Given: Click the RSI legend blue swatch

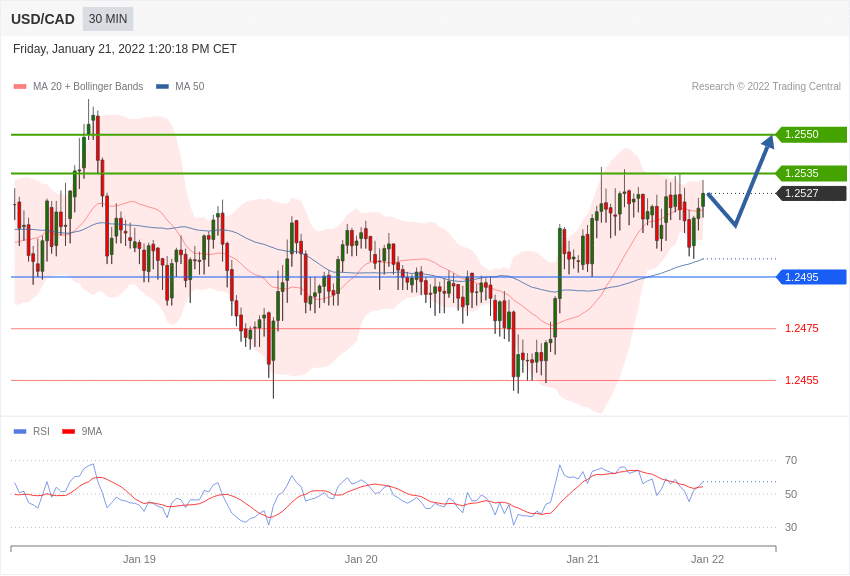Looking at the screenshot, I should tap(20, 431).
